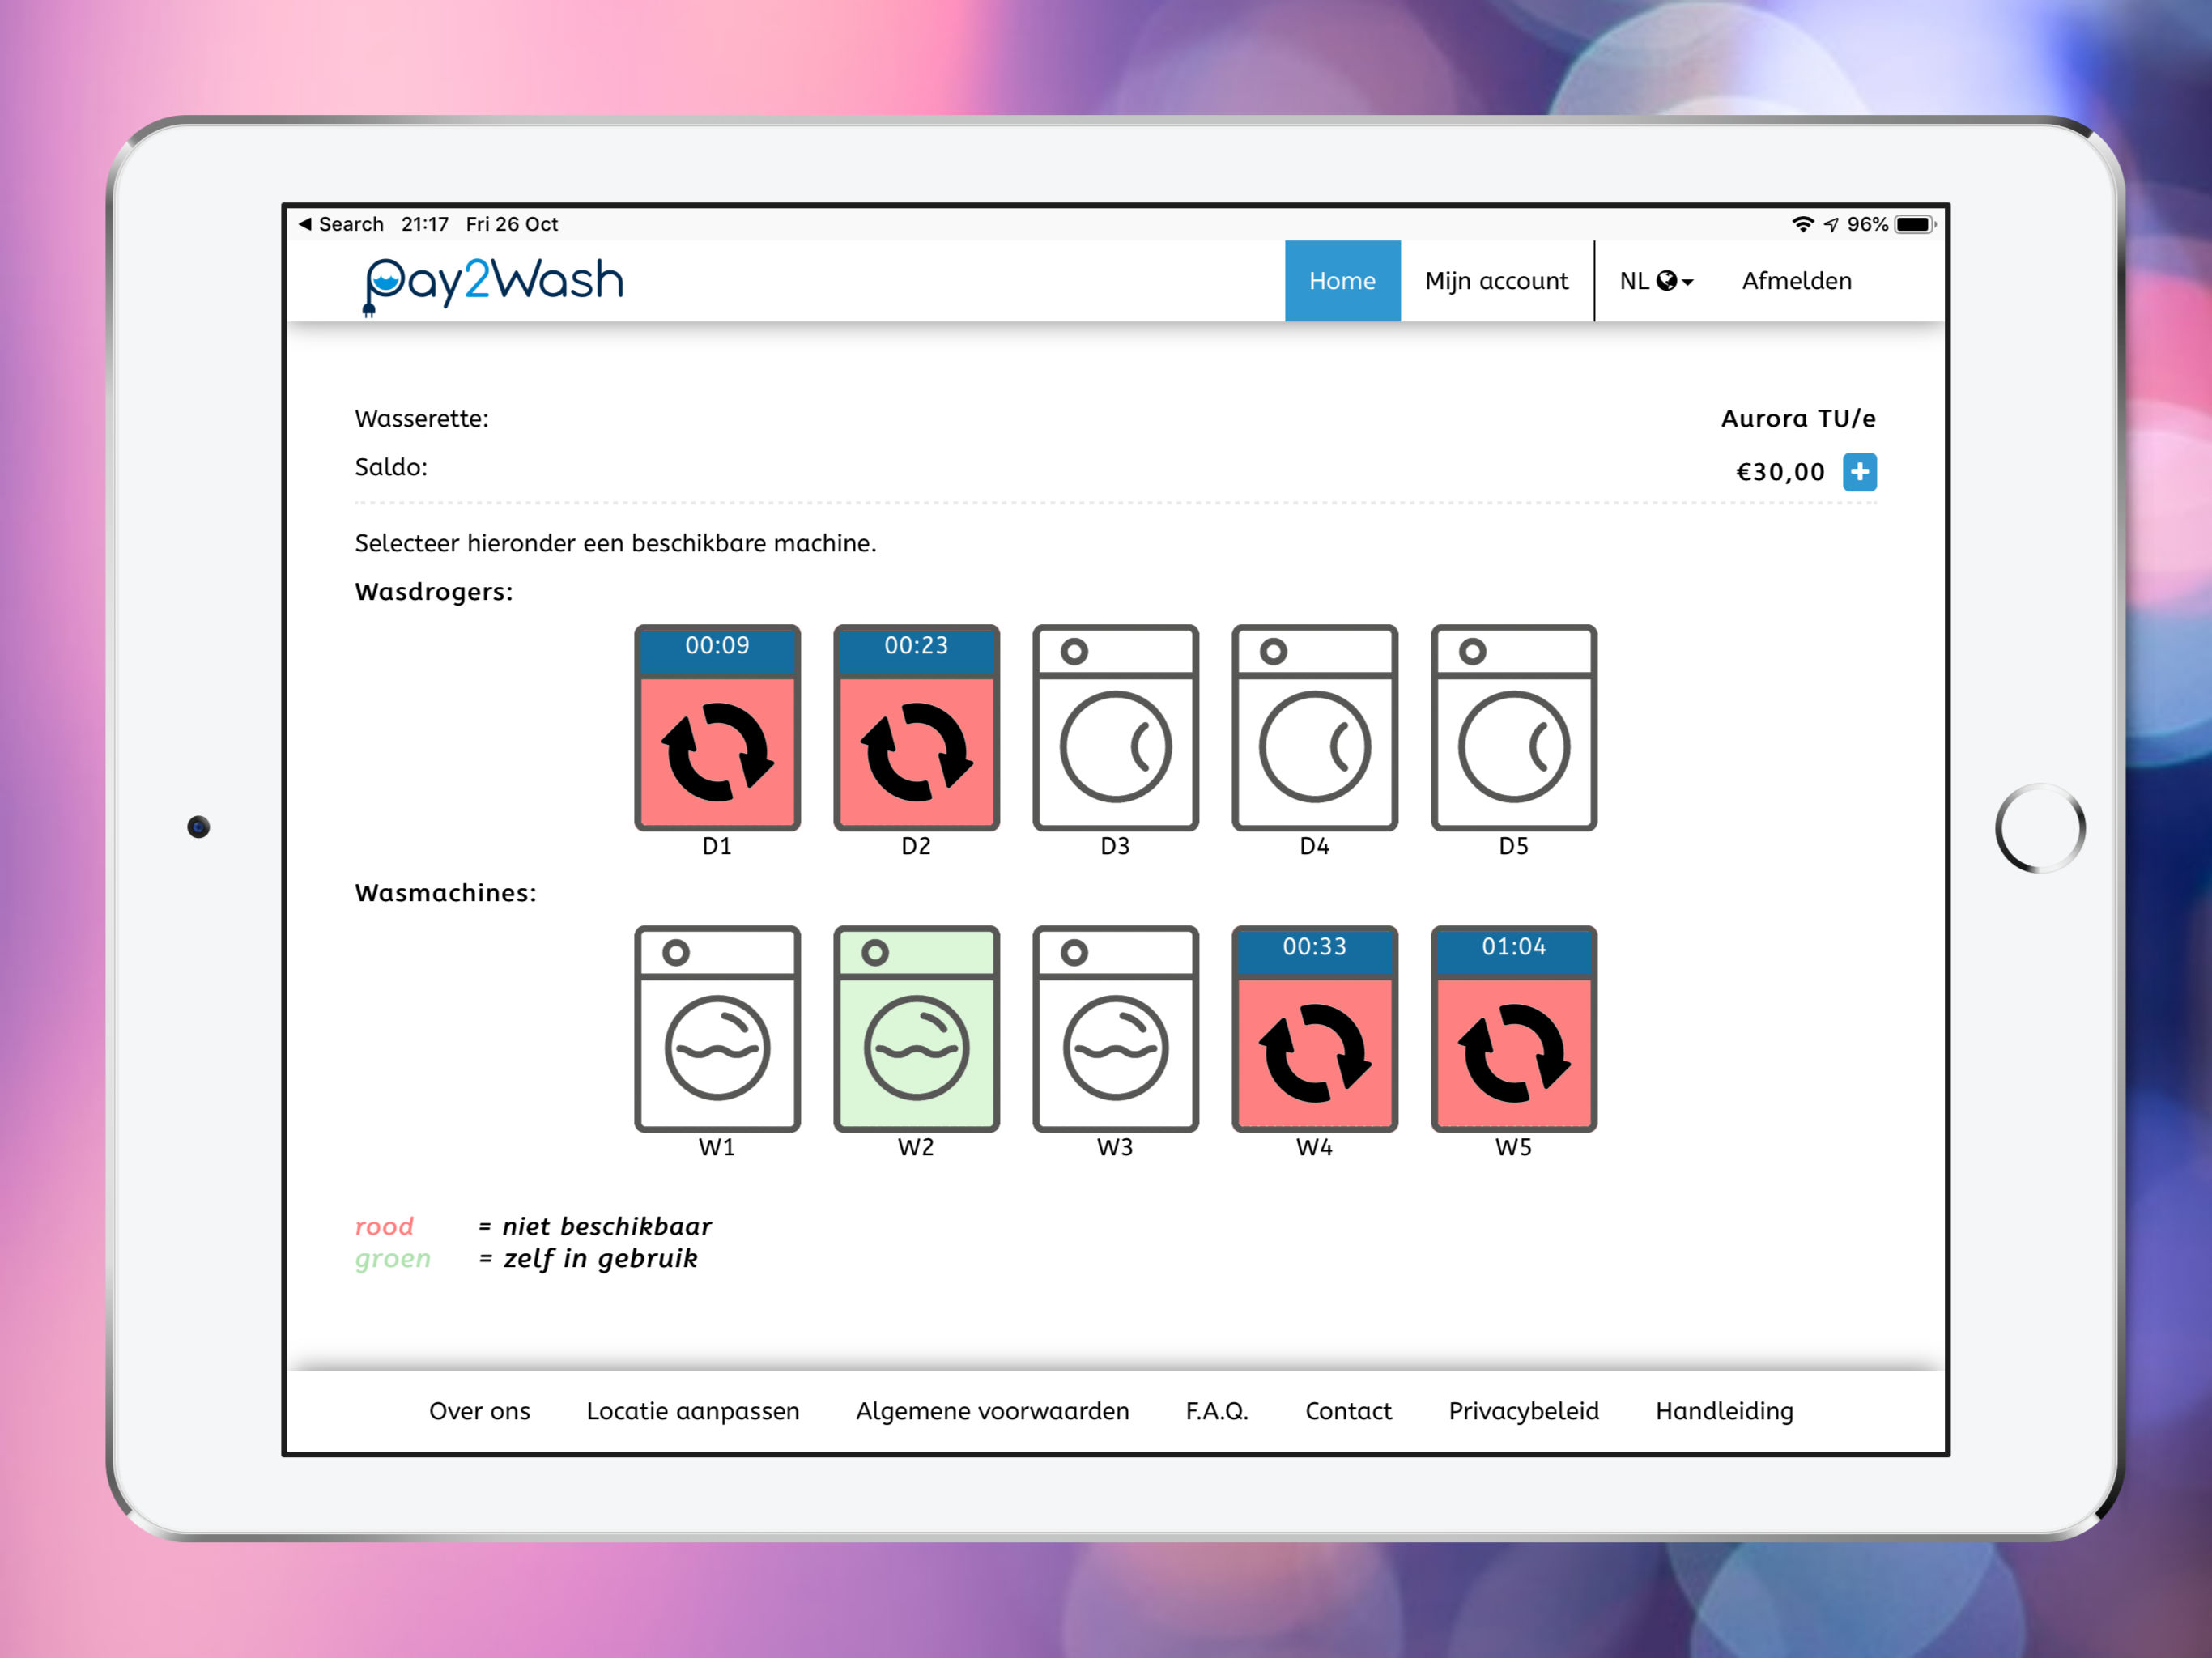Click the 'rood' legend label
Image resolution: width=2212 pixels, height=1658 pixels.
[384, 1226]
